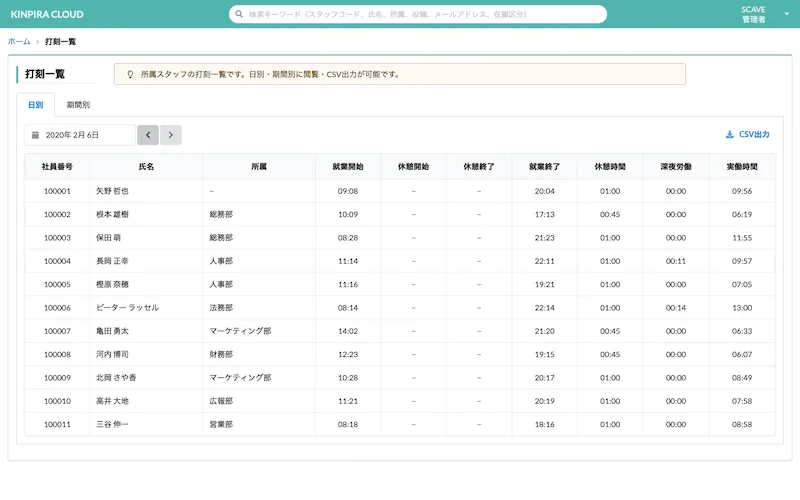Screen dimensions: 800x500
Task: Click the CSV download icon
Action: pyautogui.click(x=729, y=135)
